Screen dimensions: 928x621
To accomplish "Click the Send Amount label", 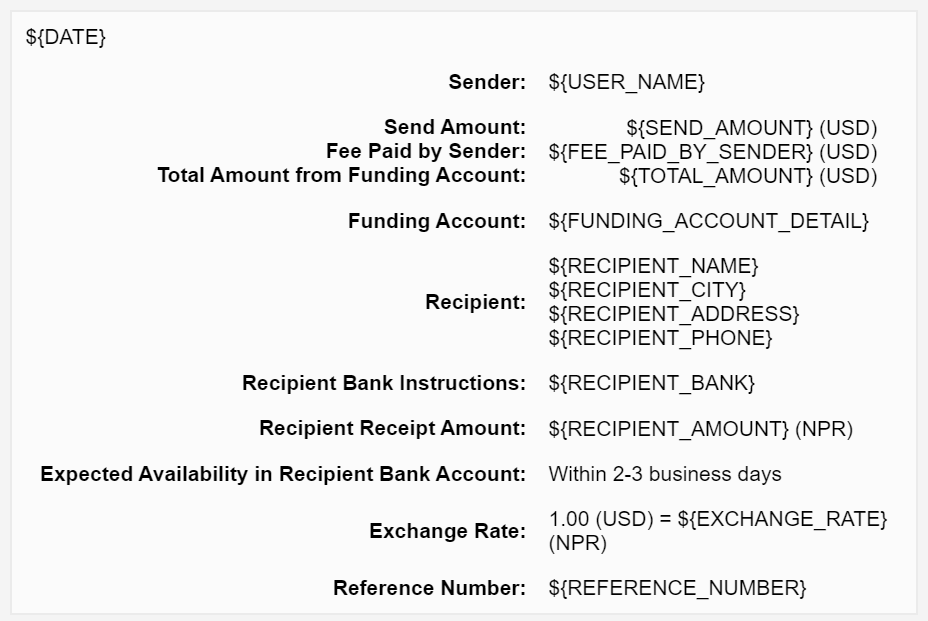I will click(455, 128).
